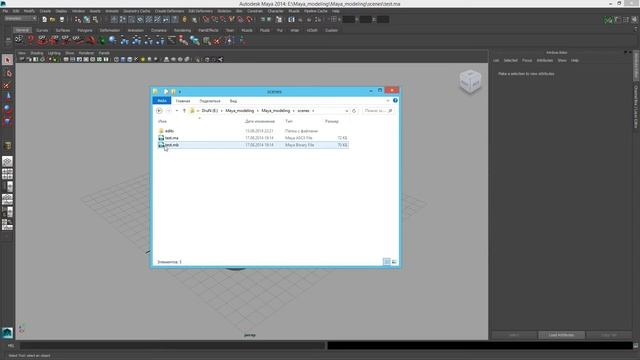The width and height of the screenshot is (640, 360).
Task: Click the red question mark shelf icon
Action: 31,40
